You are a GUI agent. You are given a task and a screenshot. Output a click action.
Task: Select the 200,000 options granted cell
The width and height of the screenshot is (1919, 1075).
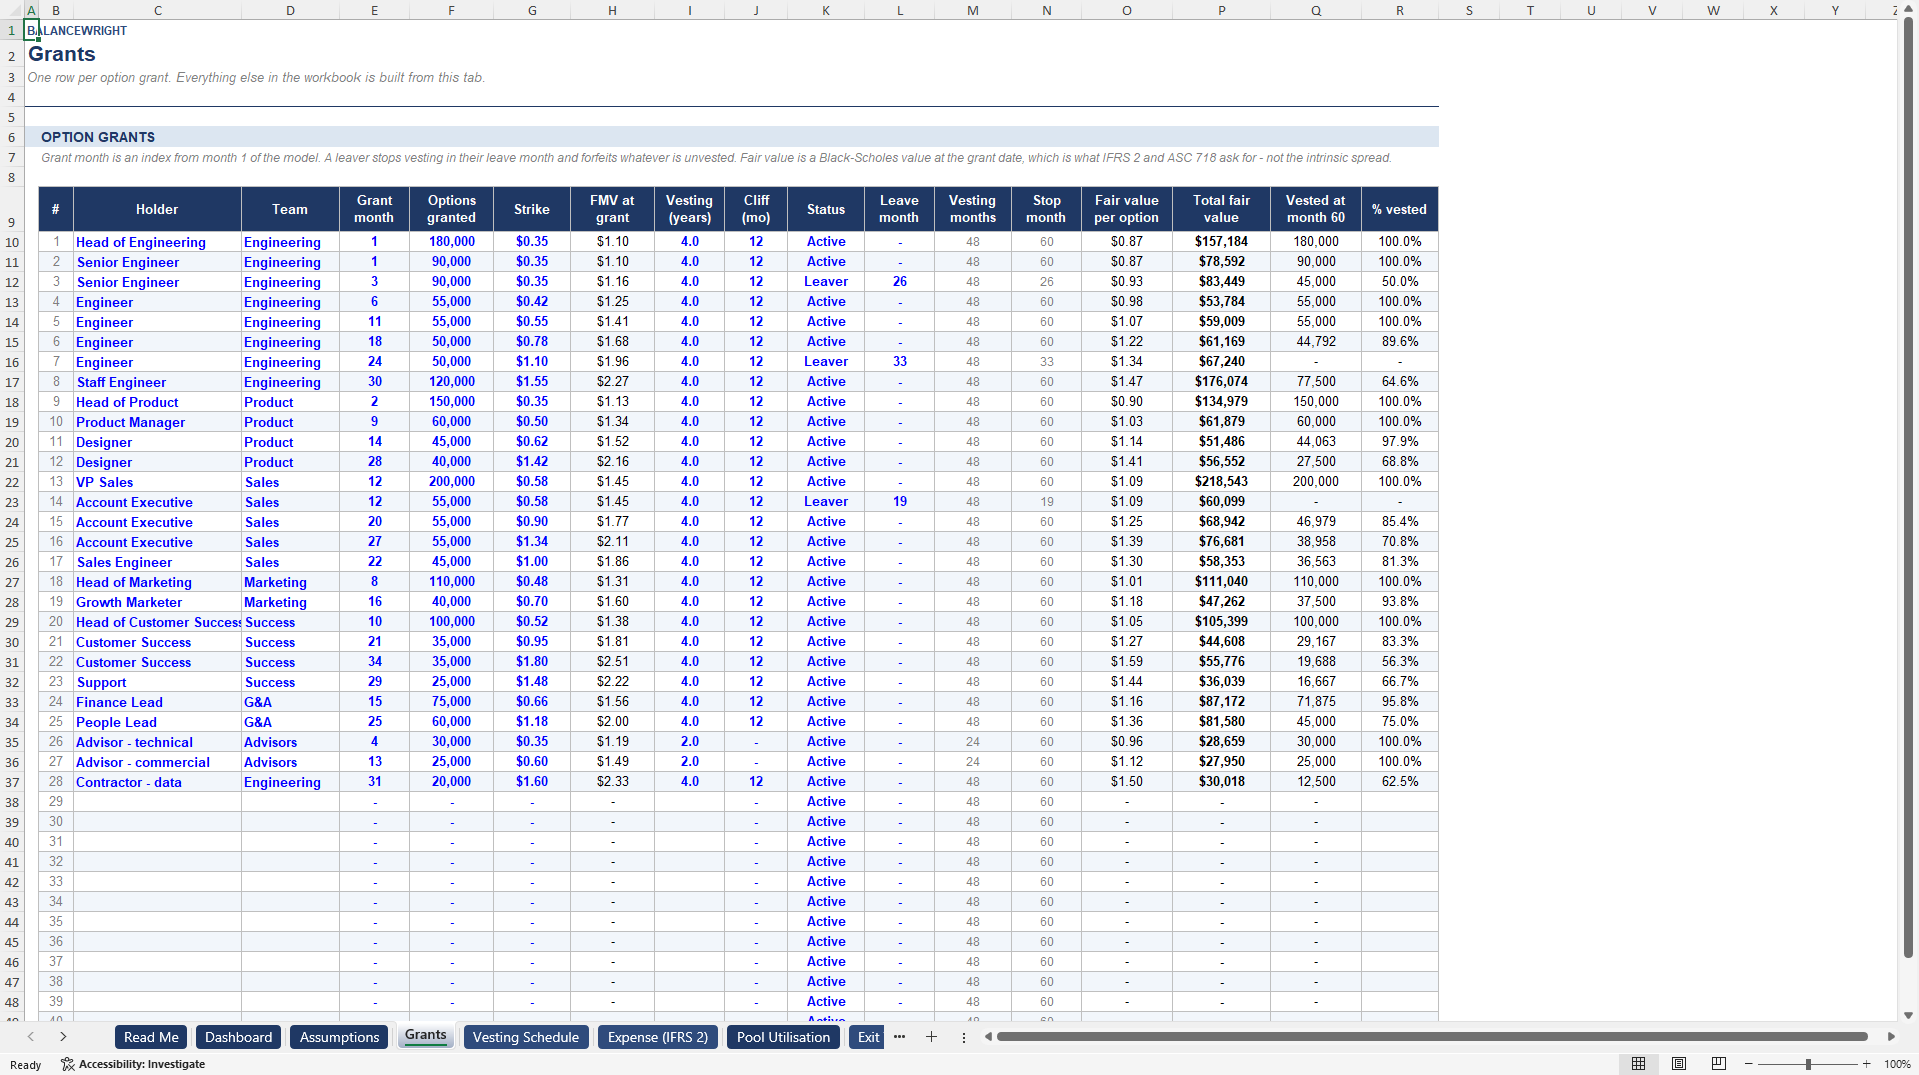451,482
